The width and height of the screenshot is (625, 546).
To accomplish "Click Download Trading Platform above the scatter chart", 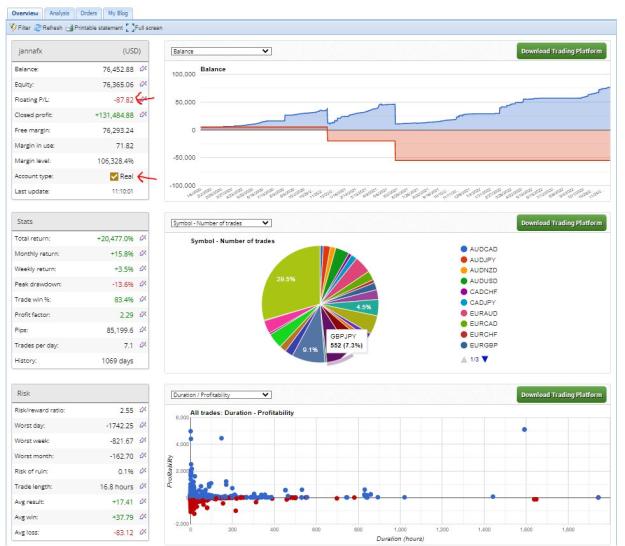I will click(561, 395).
